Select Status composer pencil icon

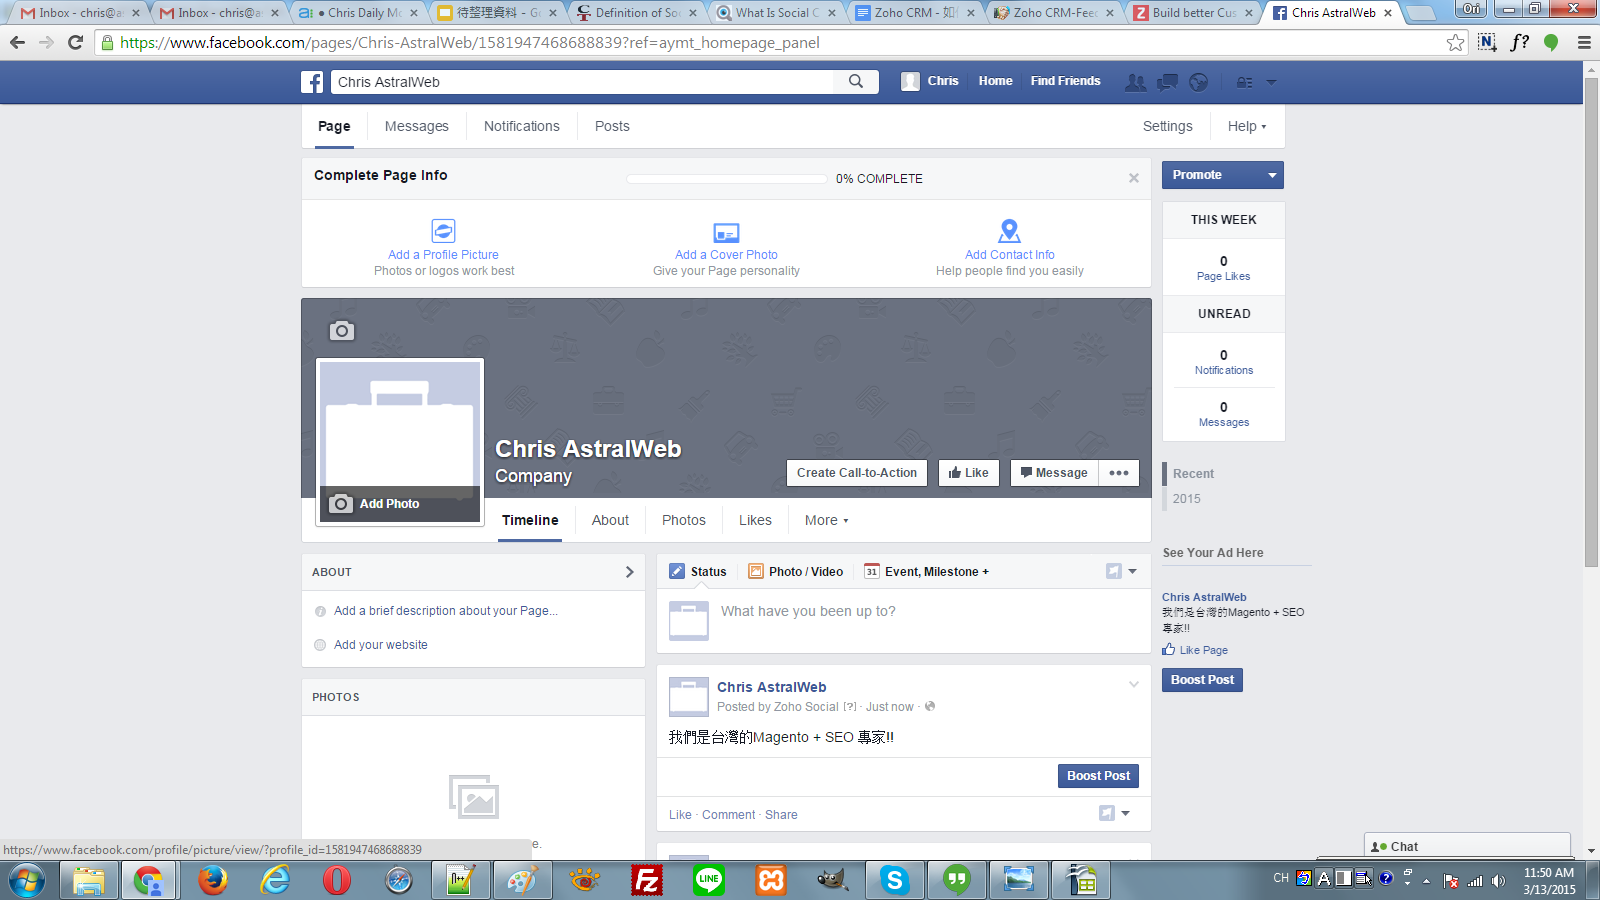click(x=677, y=572)
